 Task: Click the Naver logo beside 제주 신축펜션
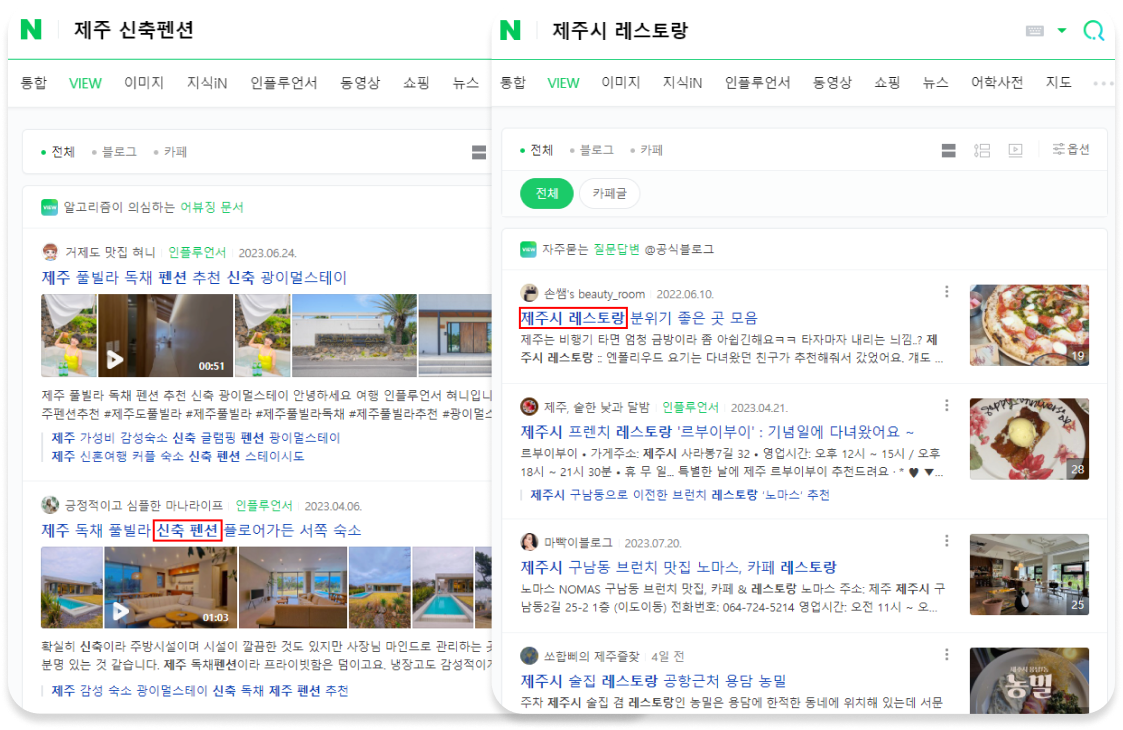coord(31,29)
